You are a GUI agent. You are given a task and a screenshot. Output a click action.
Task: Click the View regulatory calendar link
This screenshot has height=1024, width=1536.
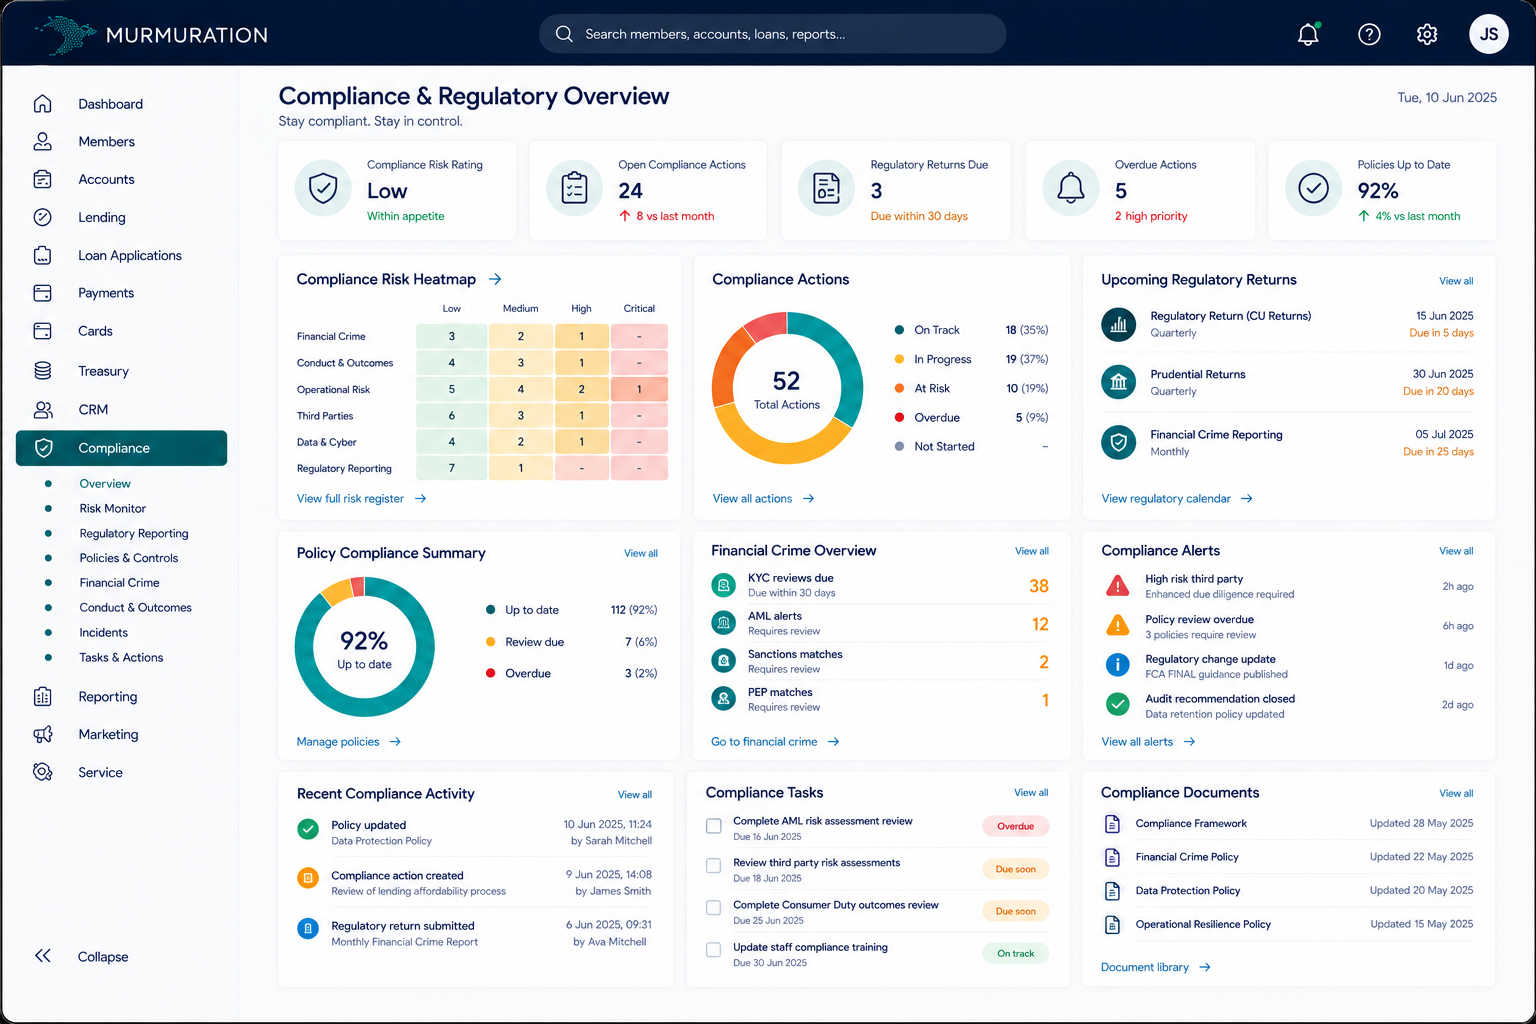coord(1177,498)
